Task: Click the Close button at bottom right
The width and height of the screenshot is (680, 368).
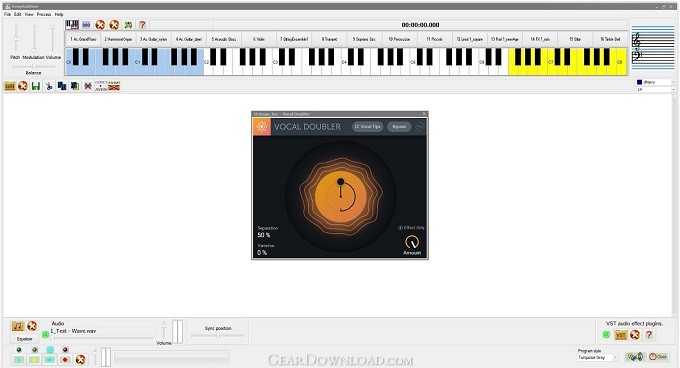Action: point(658,357)
